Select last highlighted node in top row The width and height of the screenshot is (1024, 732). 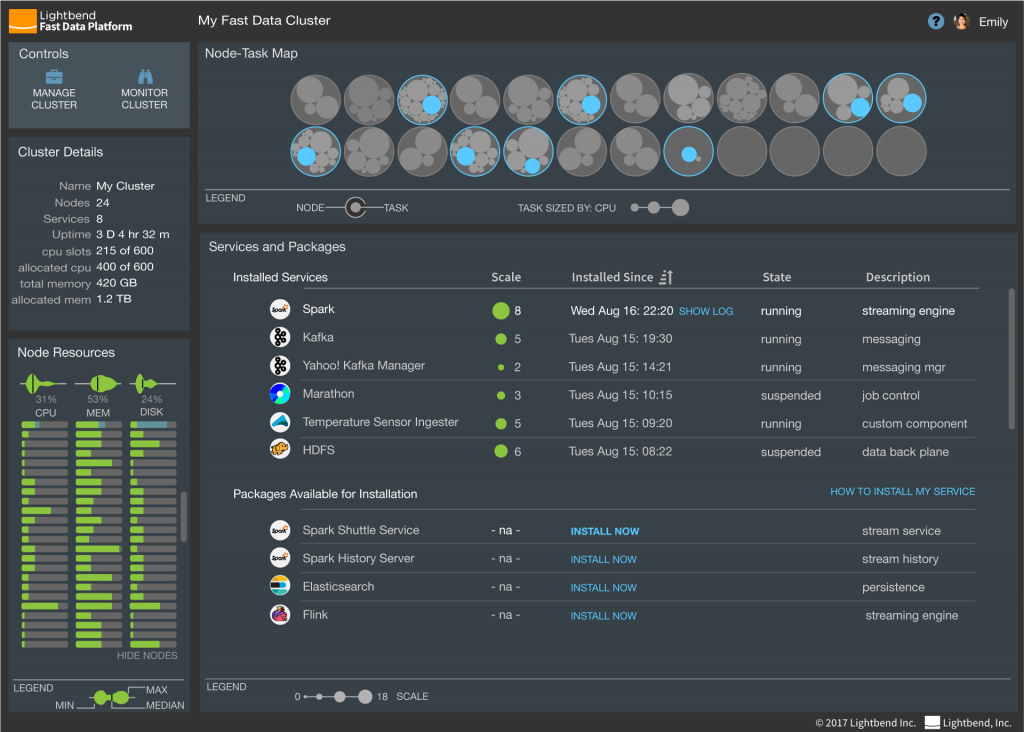901,99
